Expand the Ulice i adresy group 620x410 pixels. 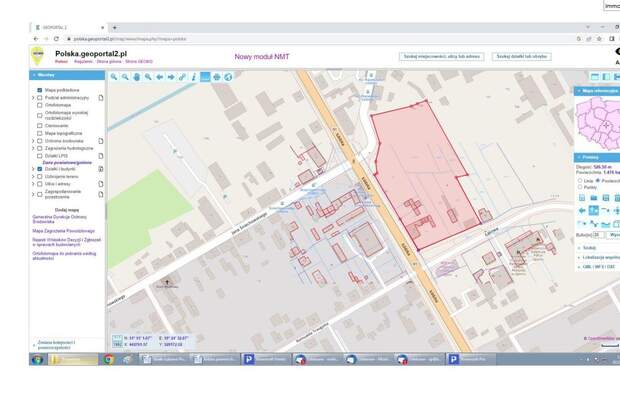(x=32, y=183)
